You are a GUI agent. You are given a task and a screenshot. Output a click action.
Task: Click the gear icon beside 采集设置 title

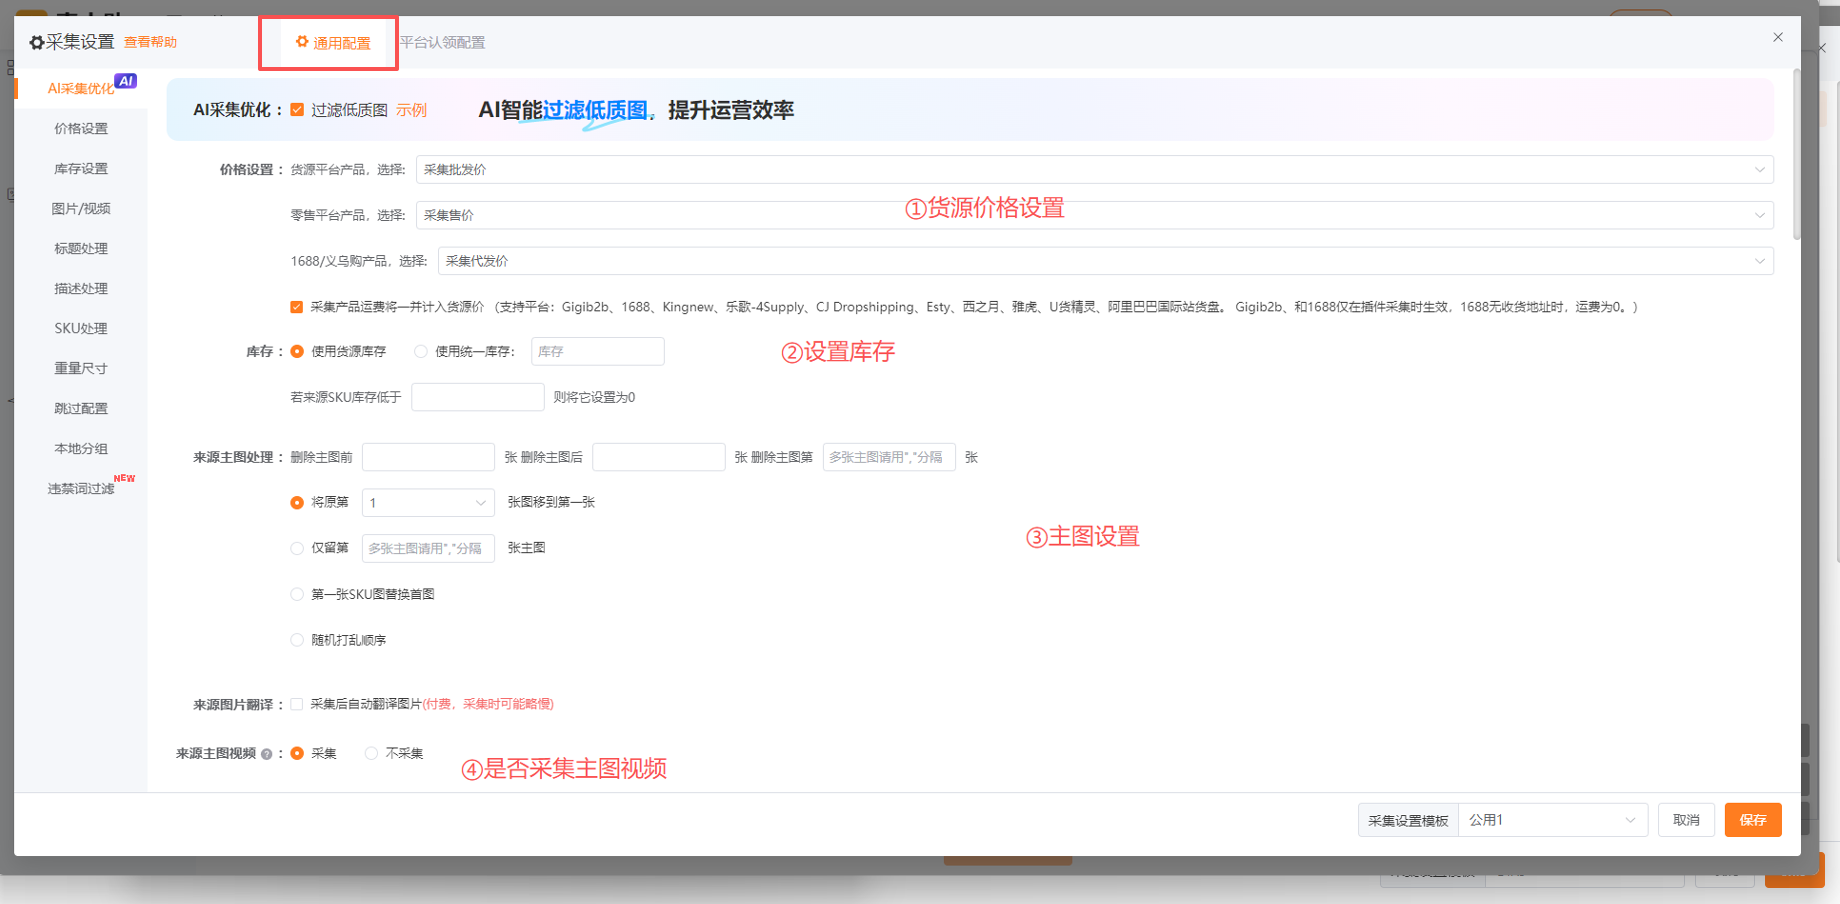[x=37, y=42]
